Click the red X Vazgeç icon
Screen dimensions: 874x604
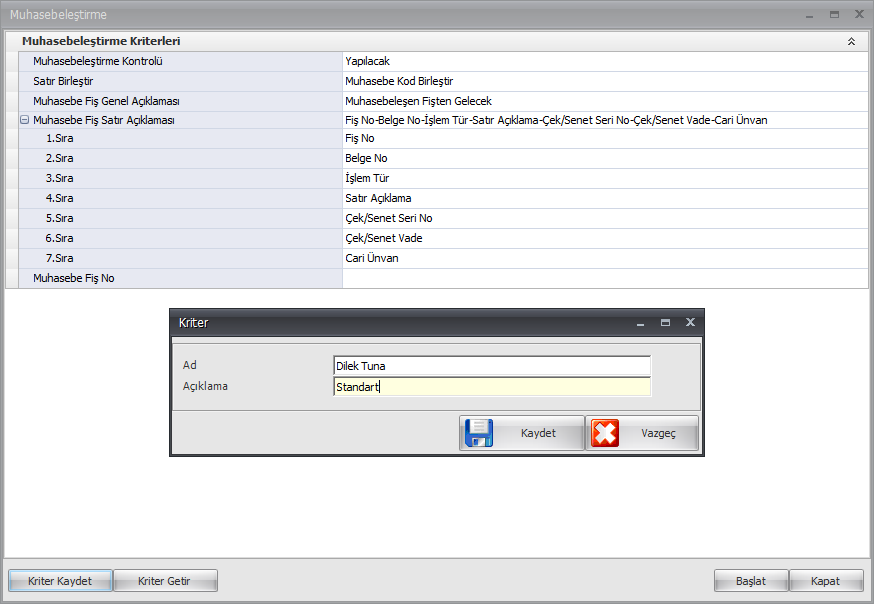605,433
